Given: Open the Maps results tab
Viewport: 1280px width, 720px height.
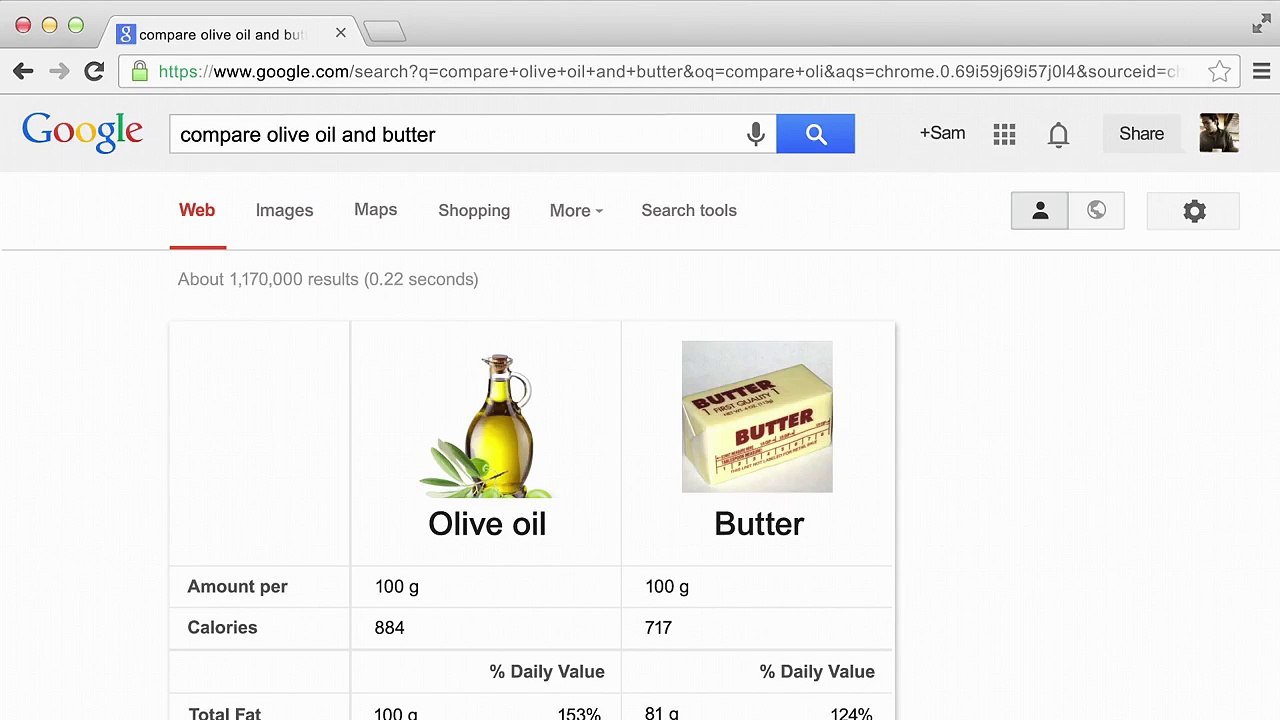Looking at the screenshot, I should pos(375,210).
